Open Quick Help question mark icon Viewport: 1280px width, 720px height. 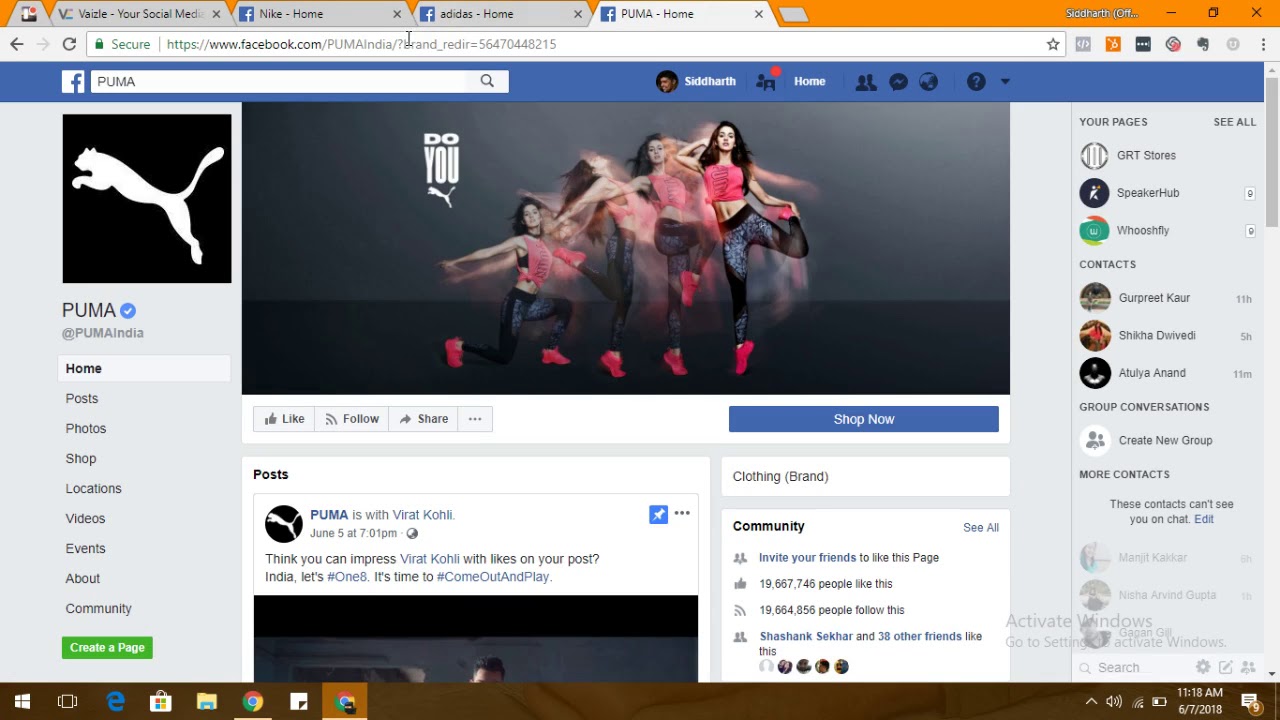pos(976,82)
